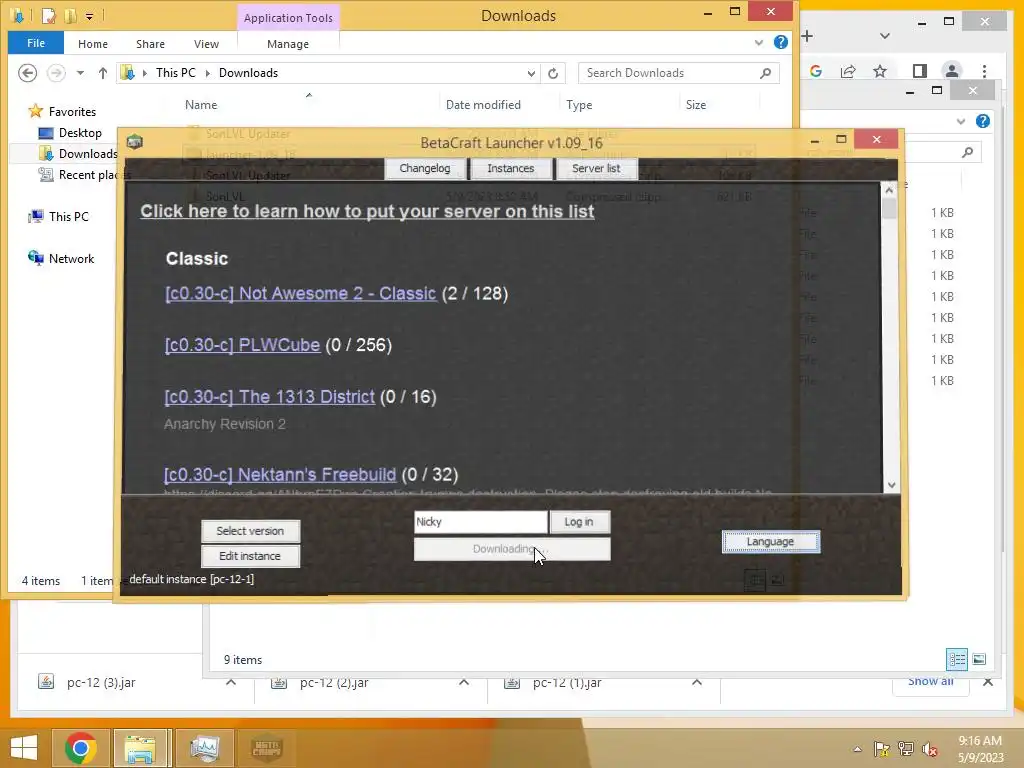Focus the Nicky username field
Image resolution: width=1024 pixels, height=768 pixels.
(481, 522)
